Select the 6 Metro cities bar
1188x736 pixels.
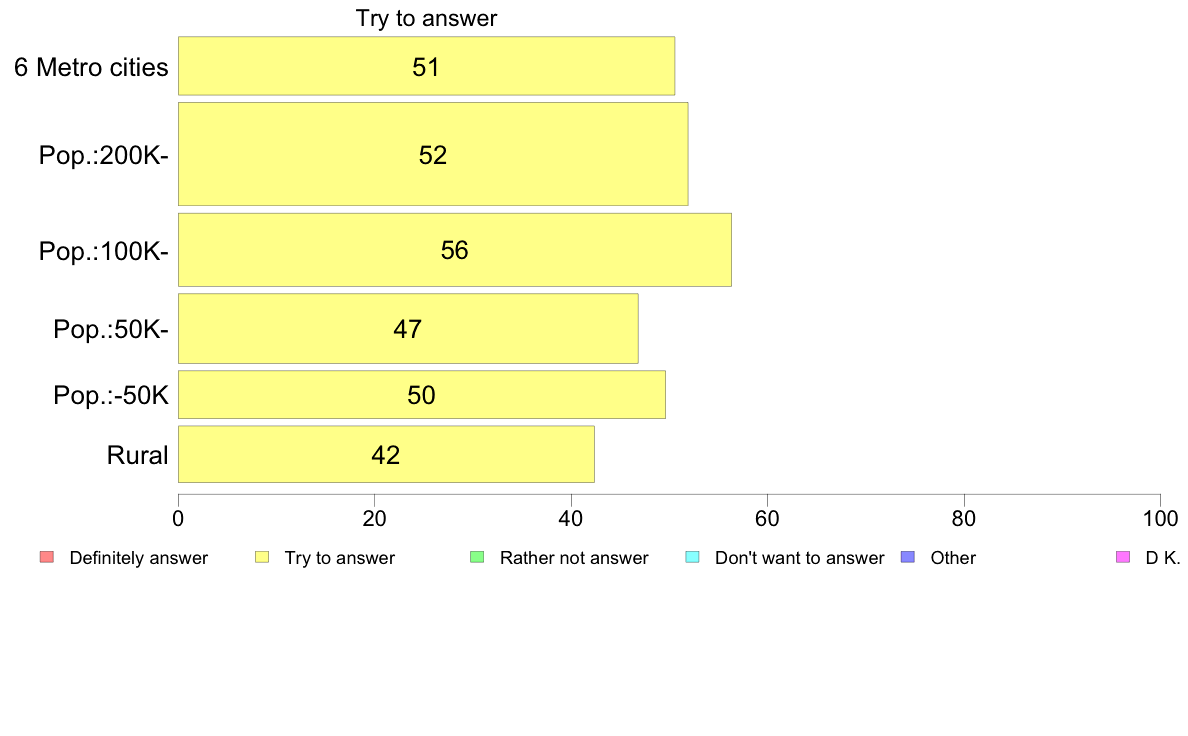point(427,66)
